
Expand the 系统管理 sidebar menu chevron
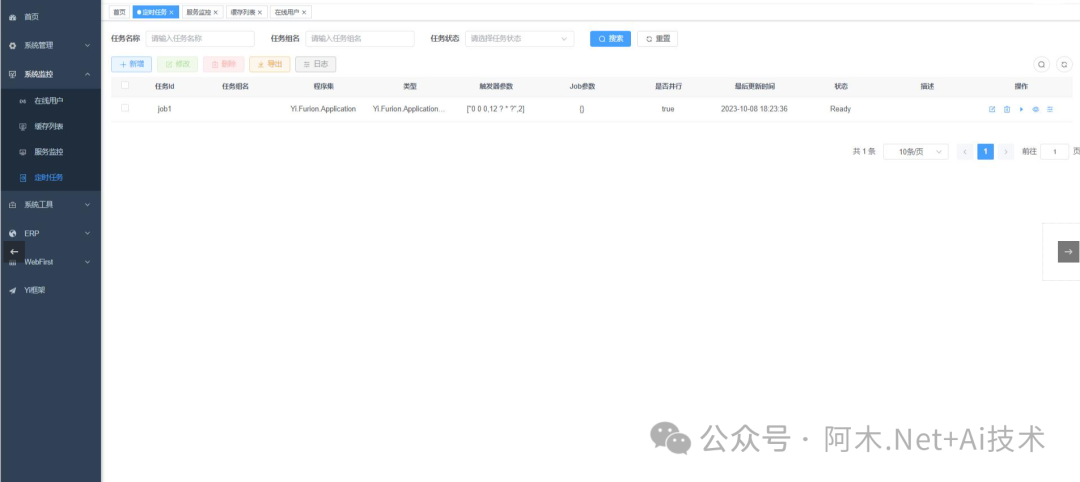coord(87,45)
